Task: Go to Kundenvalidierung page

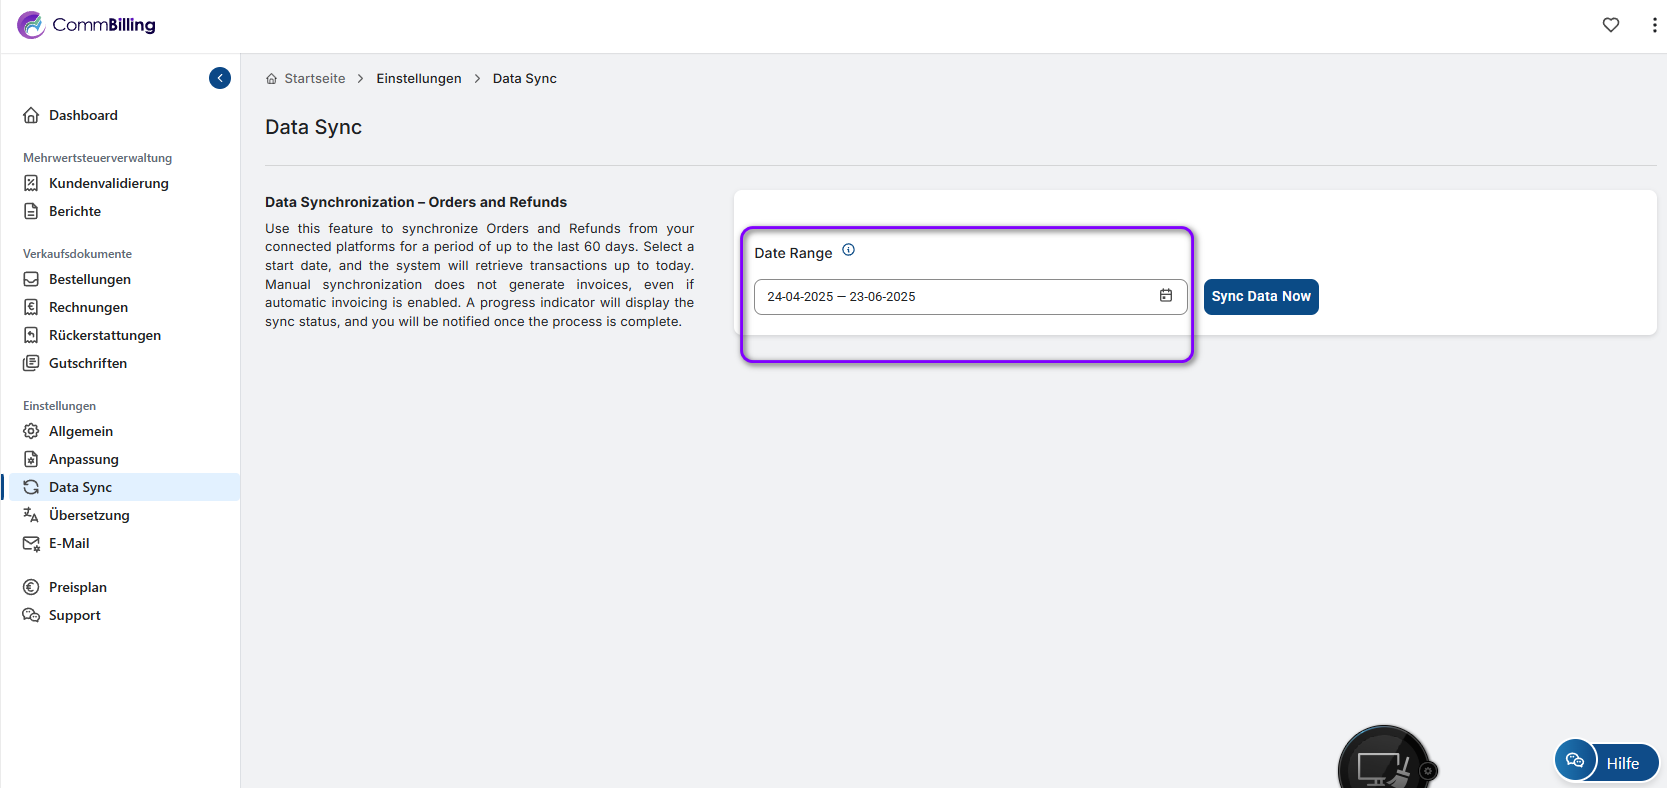Action: pyautogui.click(x=108, y=183)
